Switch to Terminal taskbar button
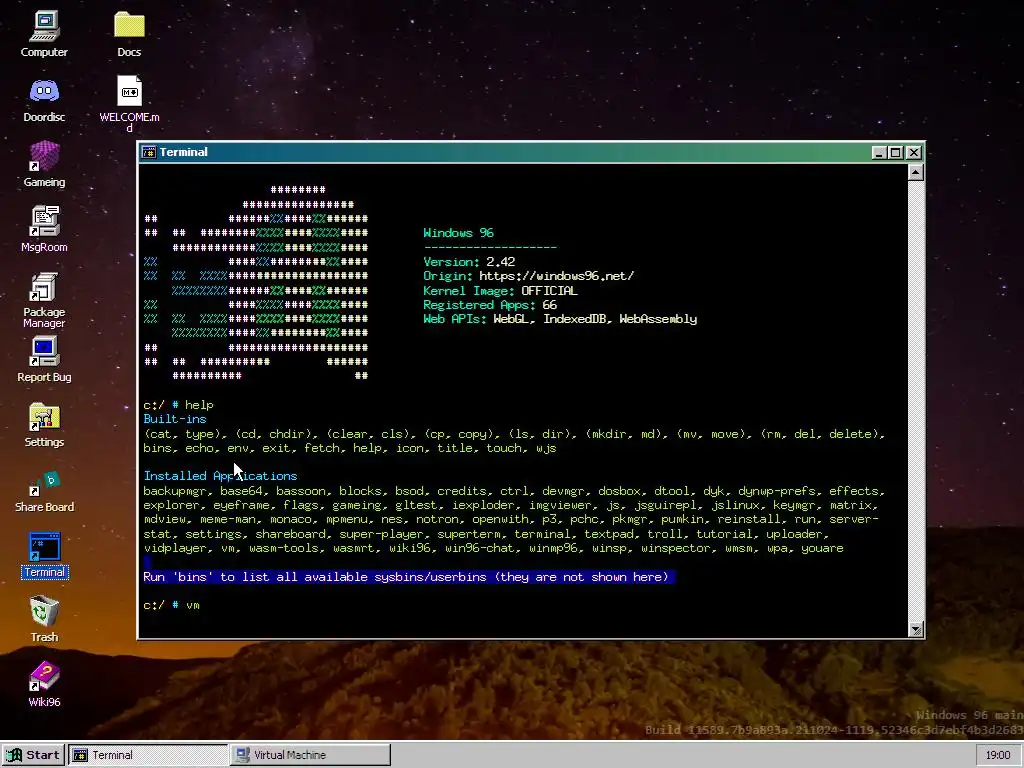The image size is (1024, 768). click(x=148, y=755)
